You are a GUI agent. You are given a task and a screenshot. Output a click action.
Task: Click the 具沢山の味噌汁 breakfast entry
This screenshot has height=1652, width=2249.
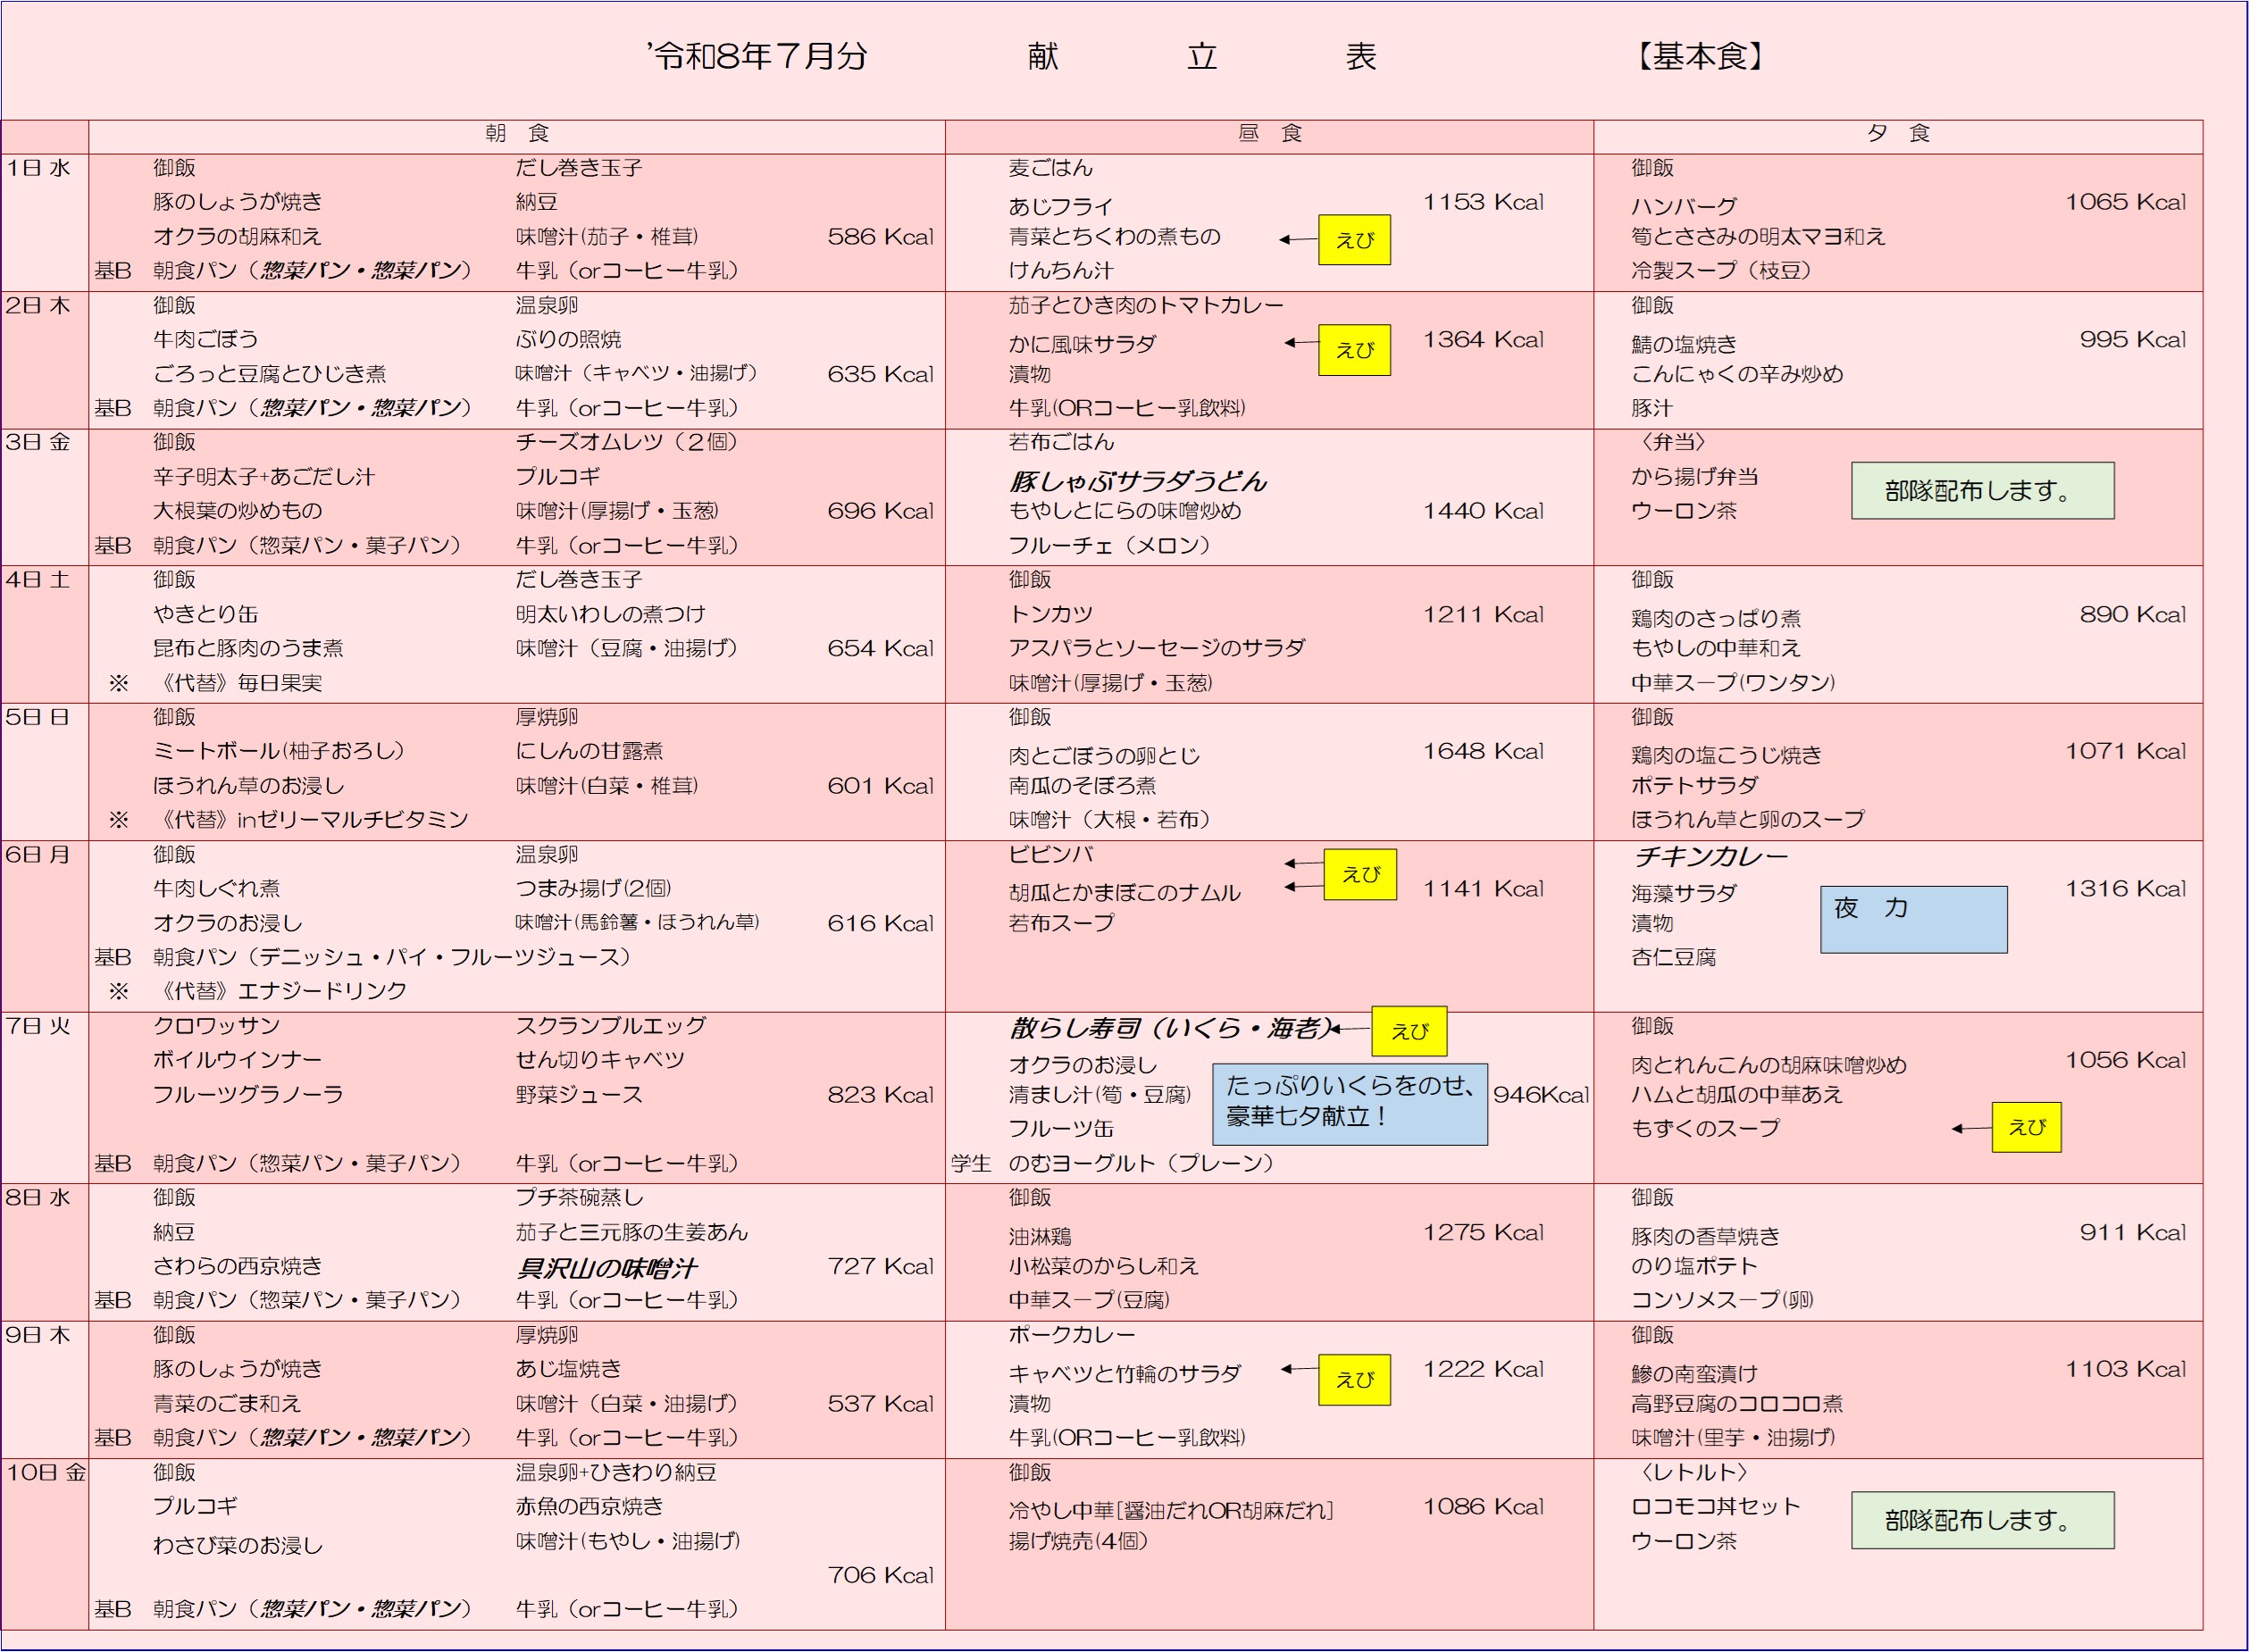point(606,1268)
